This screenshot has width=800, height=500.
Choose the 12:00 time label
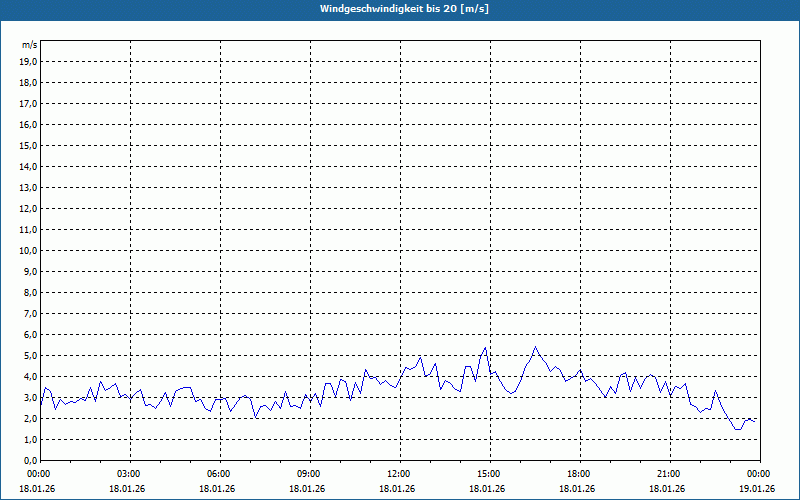(399, 474)
